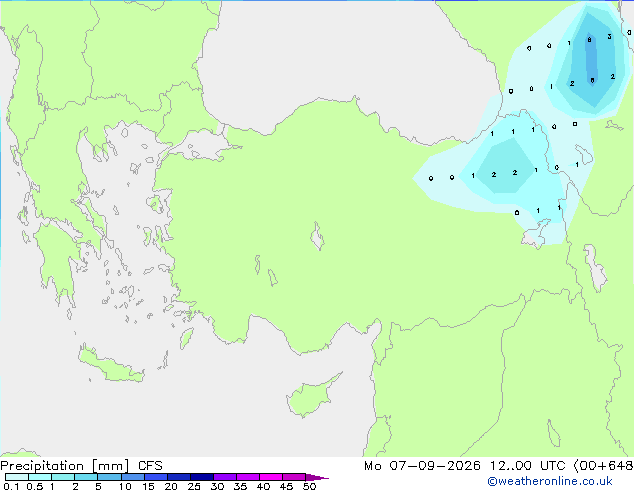Click the '(00+648' forecast offset text
This screenshot has width=634, height=490.
coord(603,466)
